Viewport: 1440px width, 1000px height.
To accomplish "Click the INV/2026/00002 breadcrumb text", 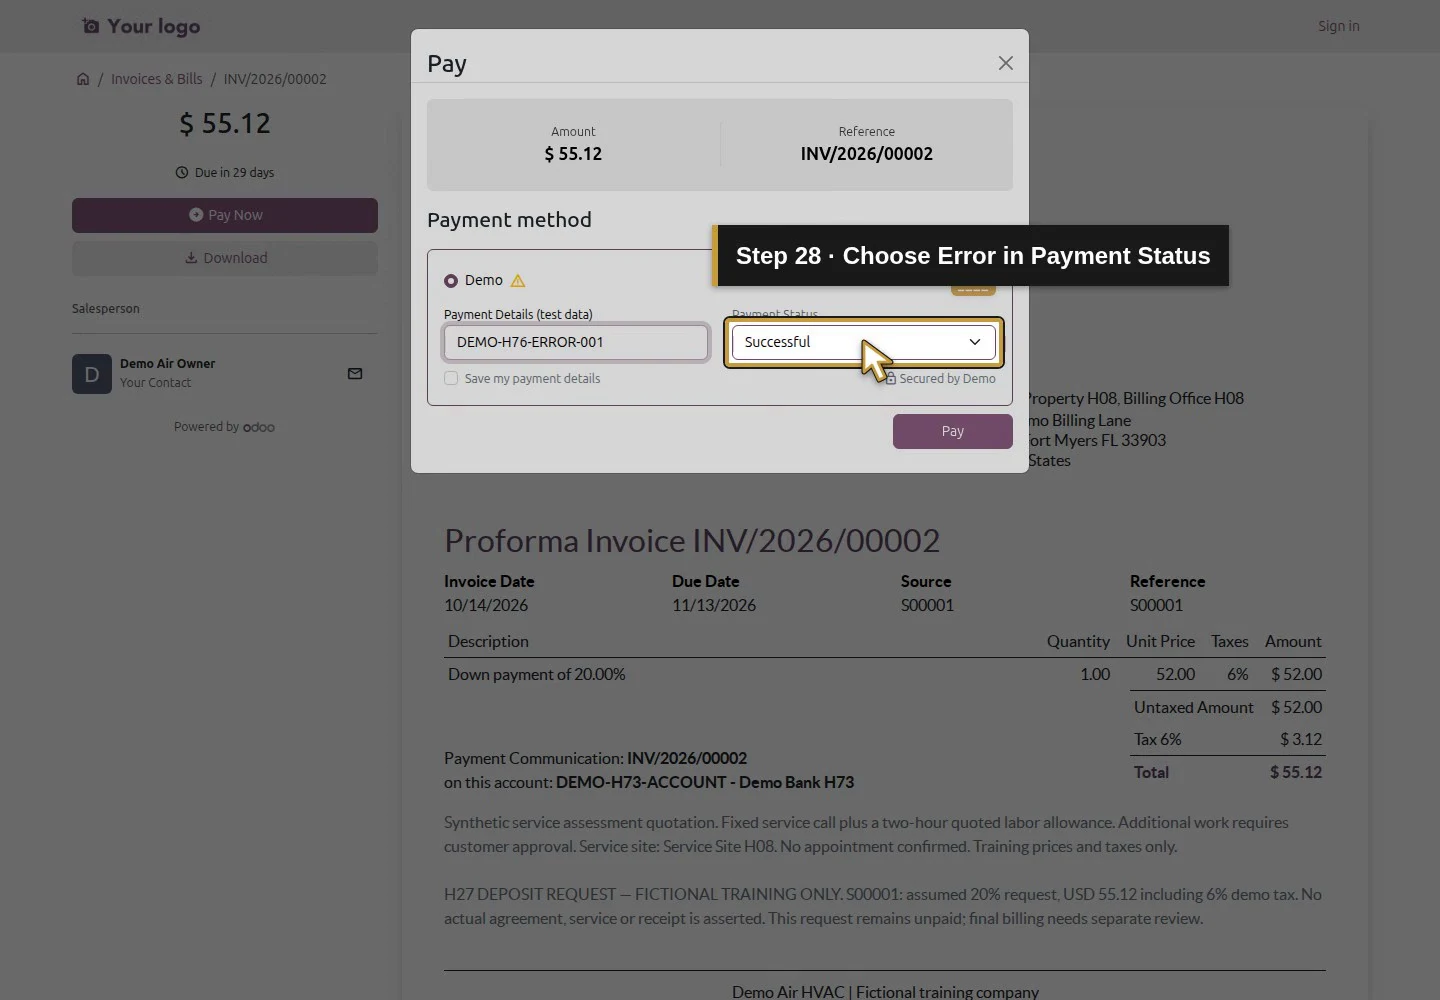I will (275, 79).
